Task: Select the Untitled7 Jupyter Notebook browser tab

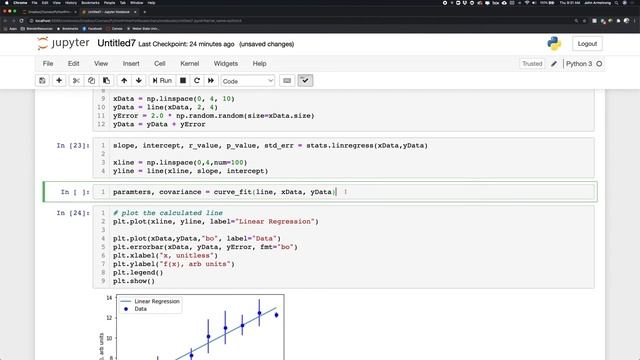Action: (109, 12)
